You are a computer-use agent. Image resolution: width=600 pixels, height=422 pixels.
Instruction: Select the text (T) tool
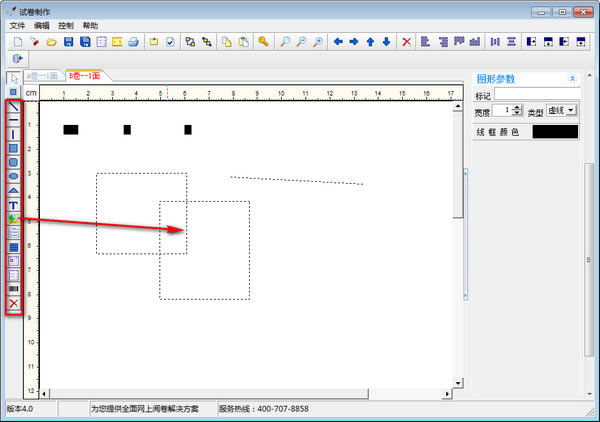pyautogui.click(x=14, y=204)
